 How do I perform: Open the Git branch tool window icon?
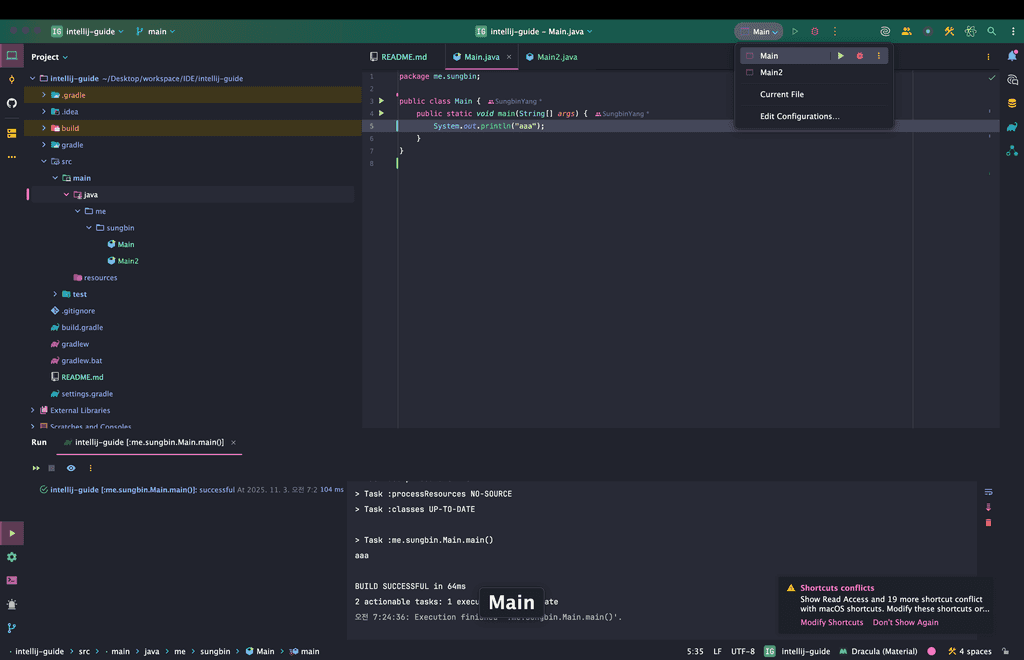(x=12, y=628)
